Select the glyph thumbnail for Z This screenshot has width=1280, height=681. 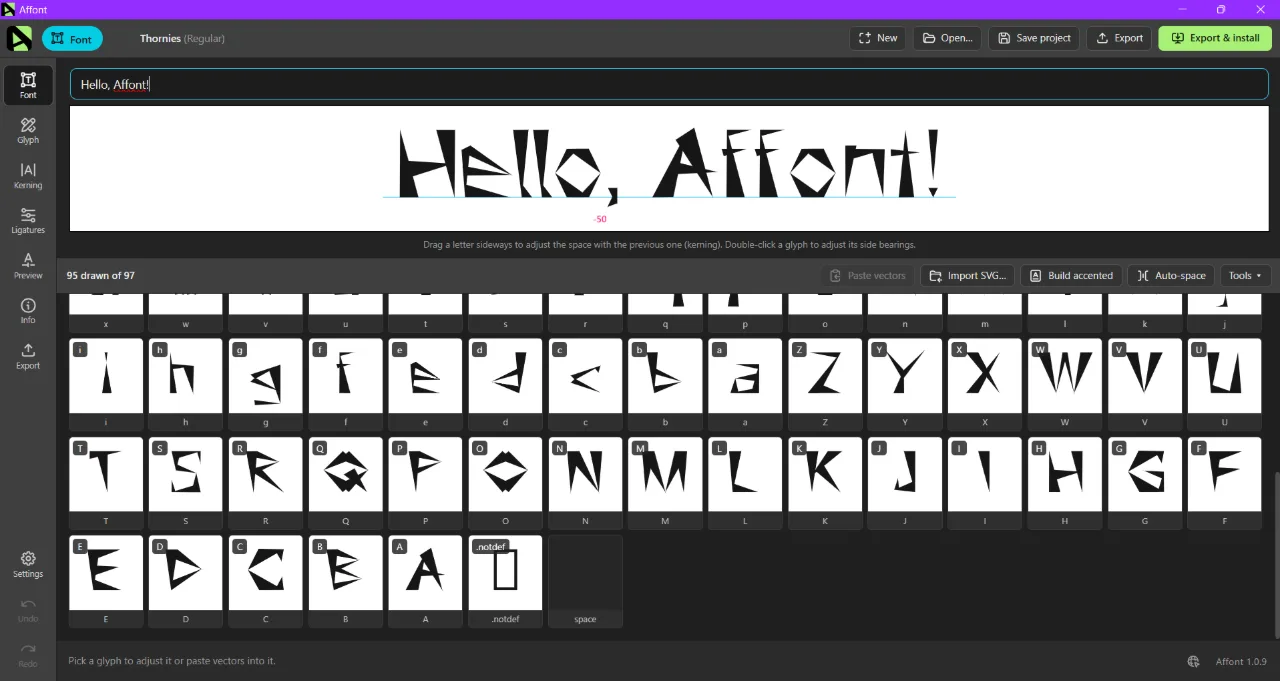825,385
